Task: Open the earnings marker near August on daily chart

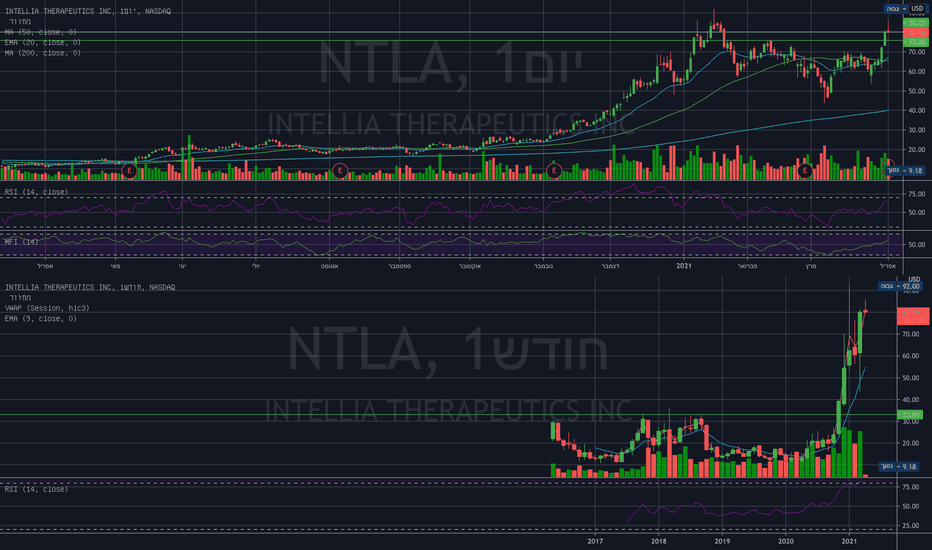Action: pos(340,171)
